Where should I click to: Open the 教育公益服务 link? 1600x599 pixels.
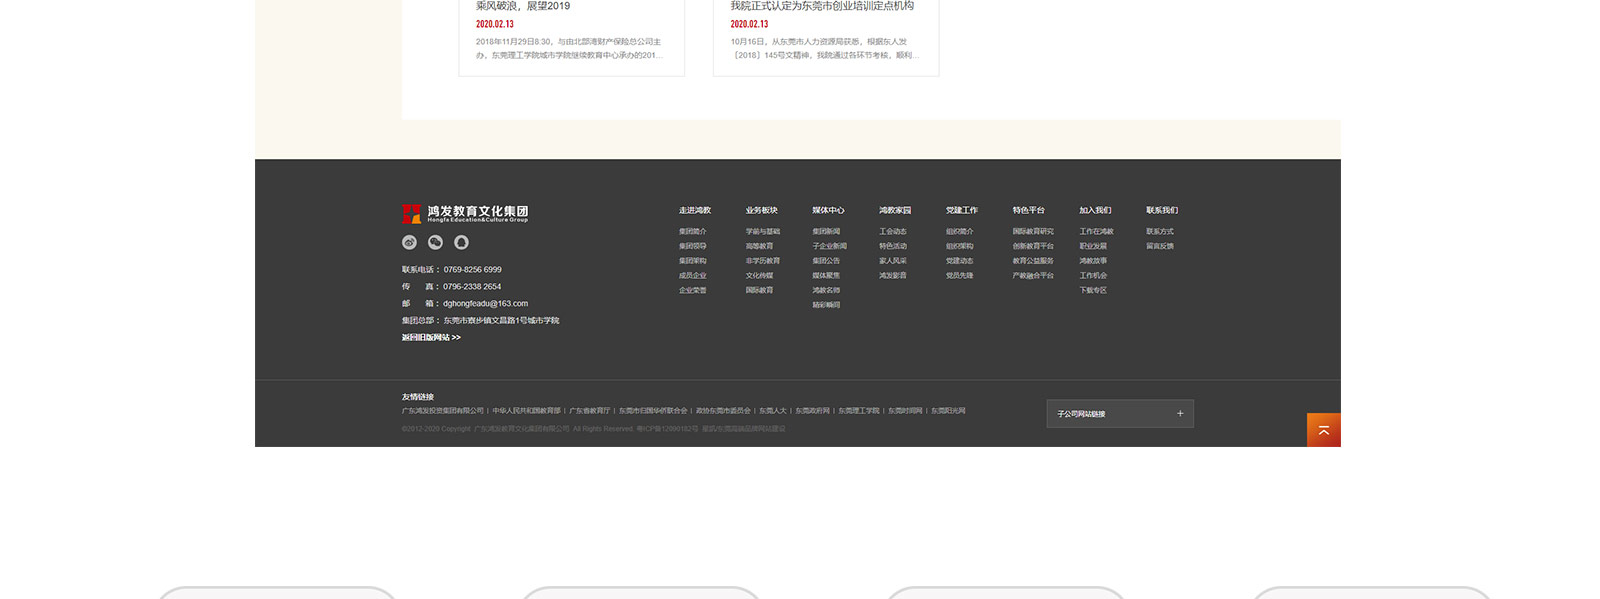[x=1033, y=261]
